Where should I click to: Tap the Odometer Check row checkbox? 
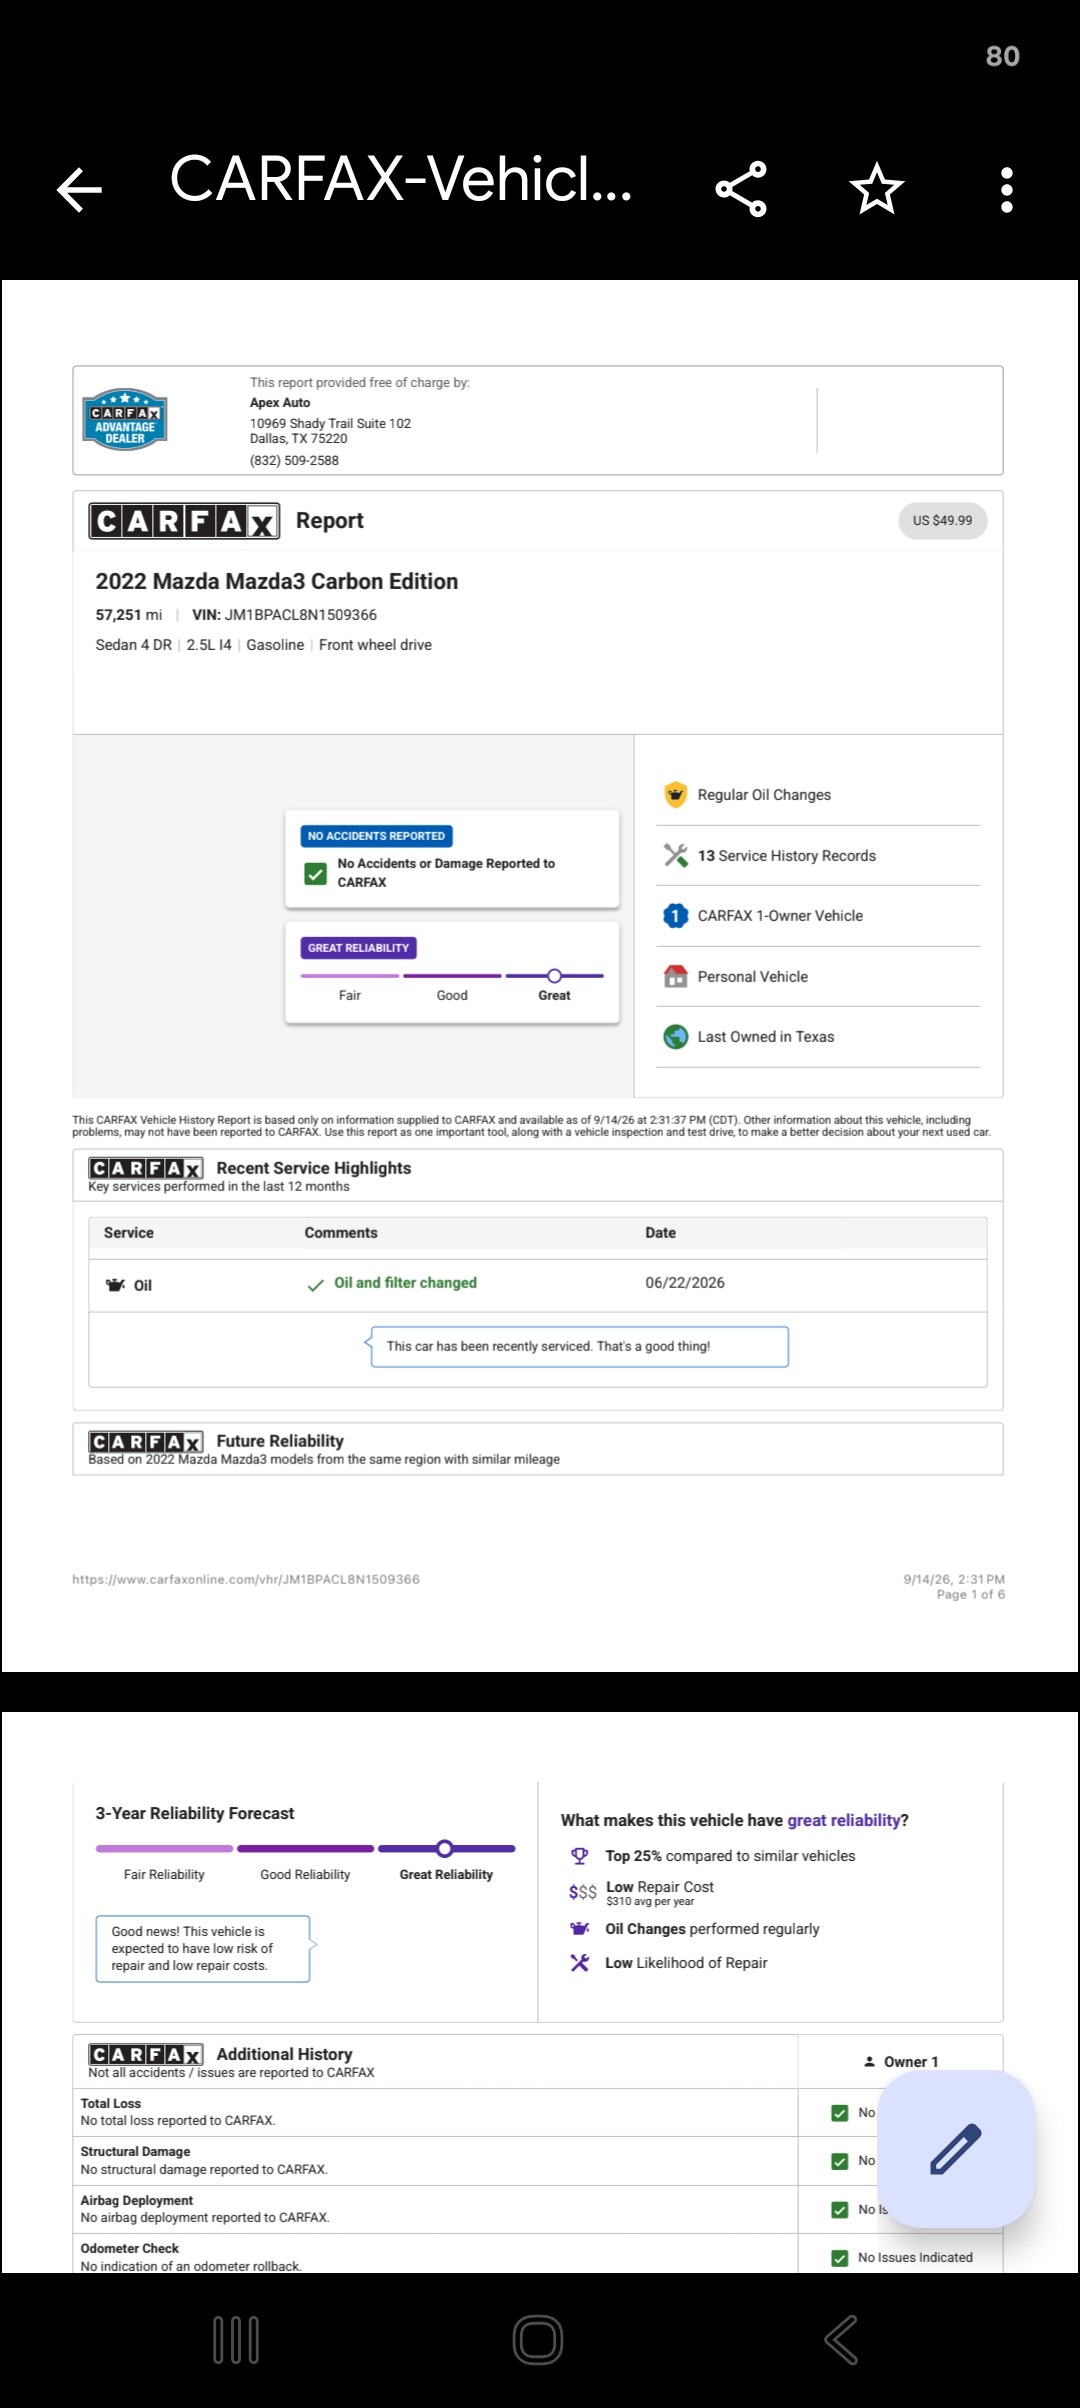coord(840,2258)
